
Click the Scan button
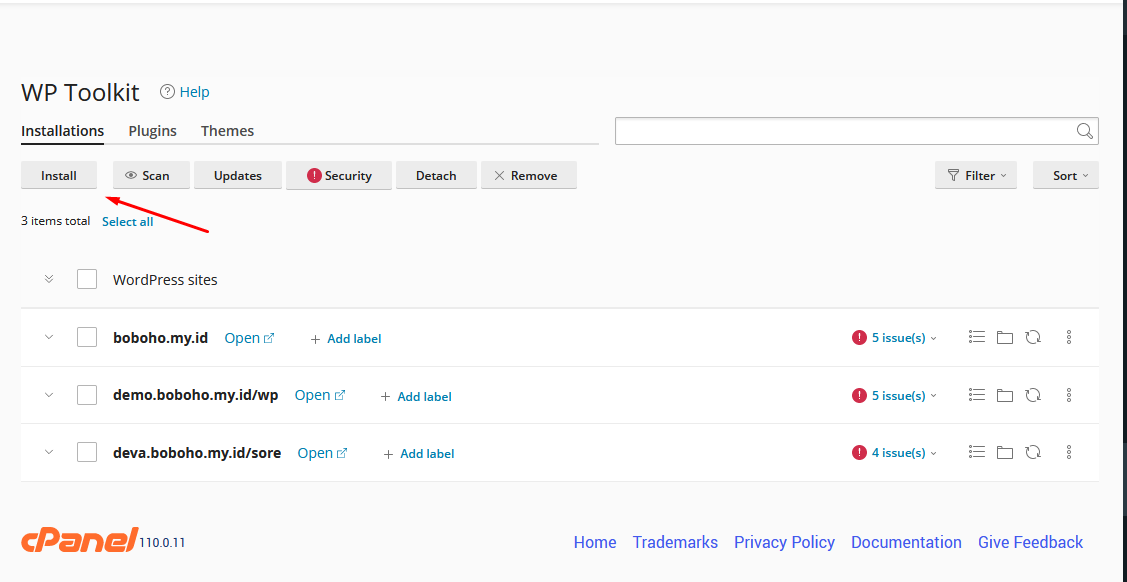click(151, 175)
